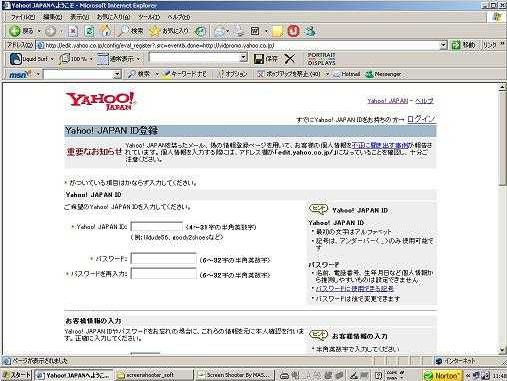Open the Back button history dropdown arrow
The image size is (507, 381).
point(39,31)
